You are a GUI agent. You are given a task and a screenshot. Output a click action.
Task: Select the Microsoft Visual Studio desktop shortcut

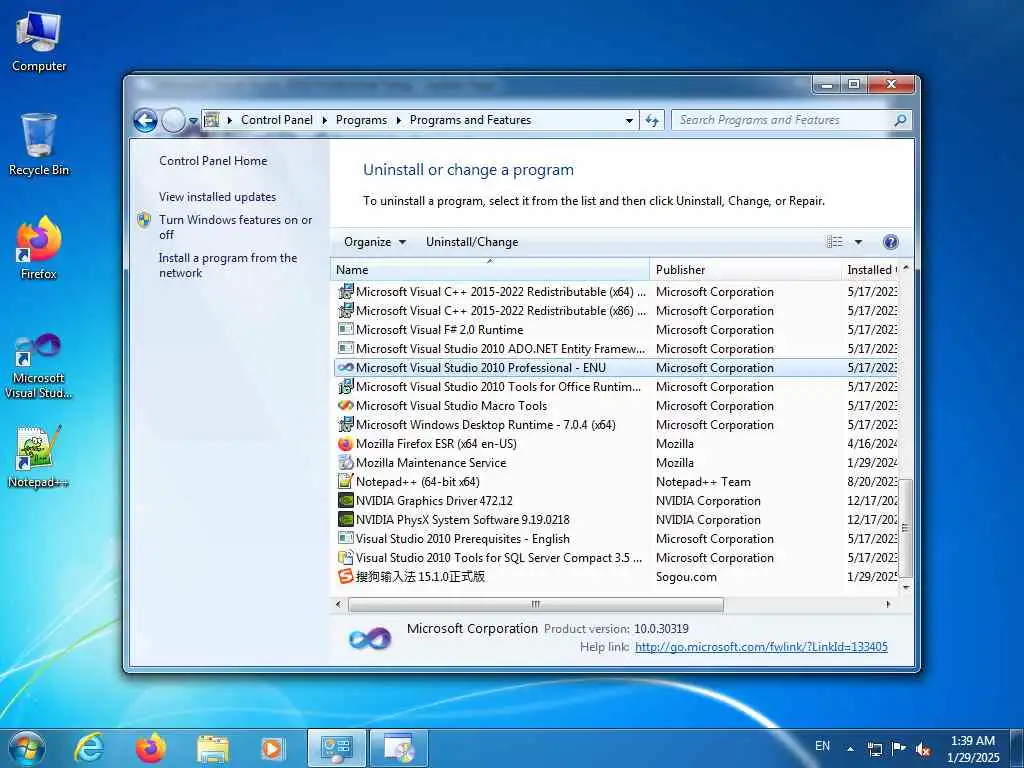(x=39, y=366)
